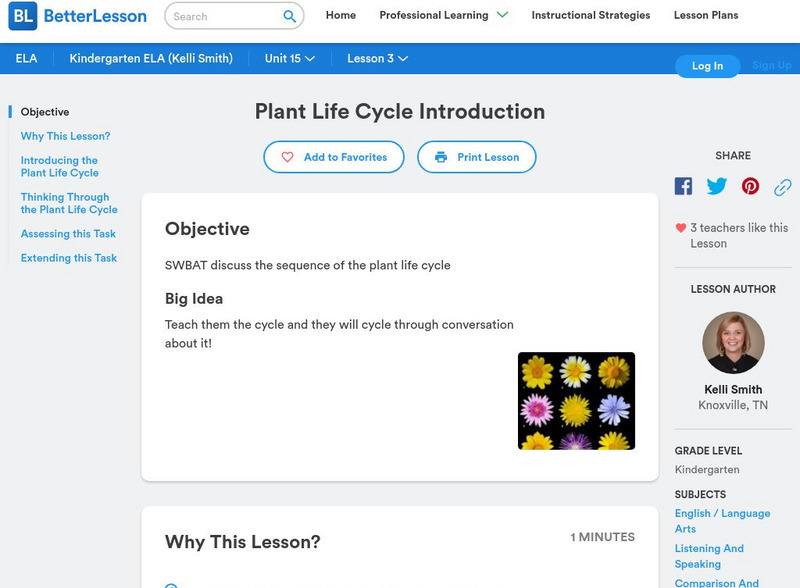Open Instructional Strategies menu item
Image resolution: width=800 pixels, height=588 pixels.
[590, 16]
